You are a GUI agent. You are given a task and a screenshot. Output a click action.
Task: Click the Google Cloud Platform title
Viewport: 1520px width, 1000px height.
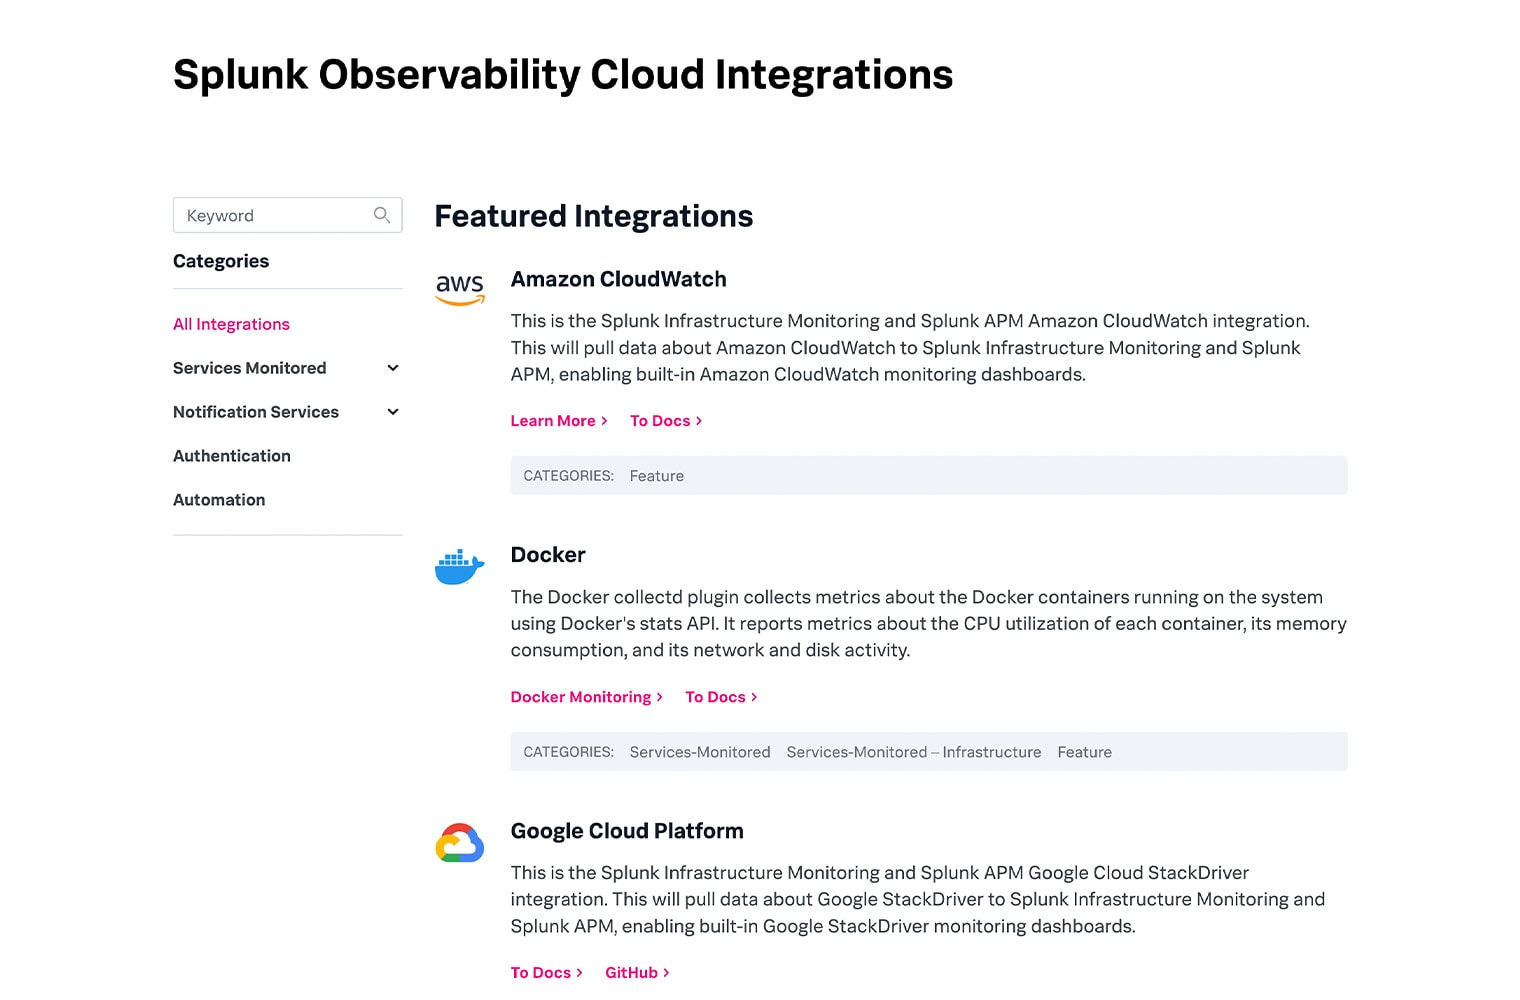point(627,831)
